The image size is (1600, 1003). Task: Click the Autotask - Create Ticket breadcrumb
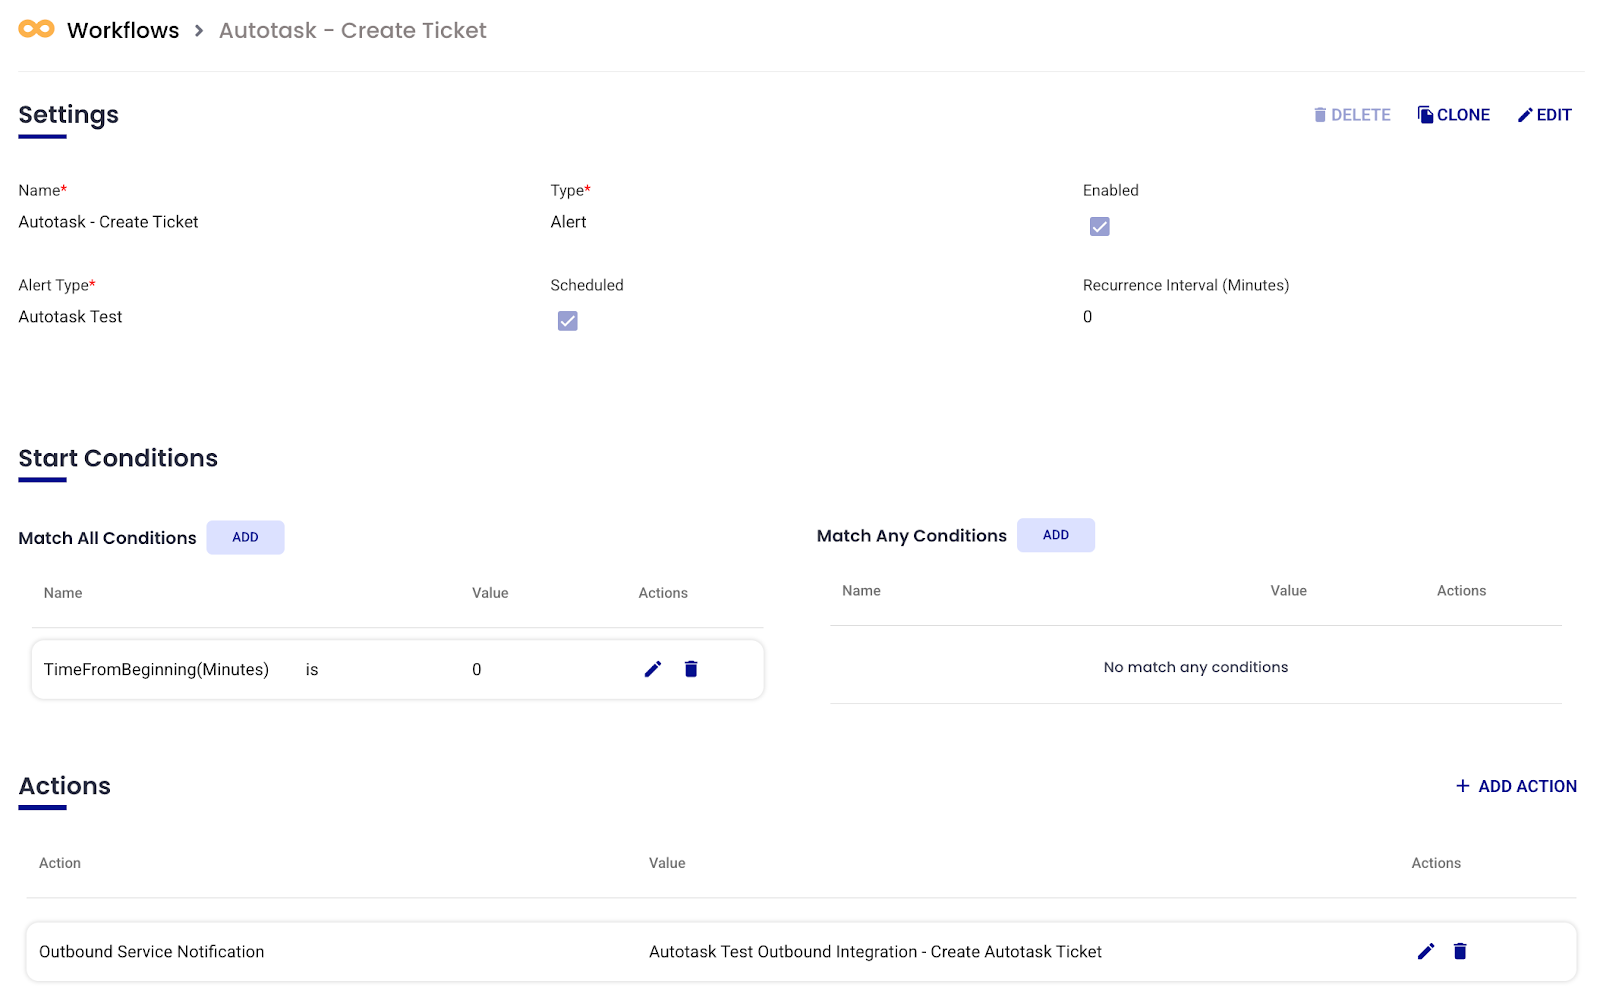(x=352, y=31)
